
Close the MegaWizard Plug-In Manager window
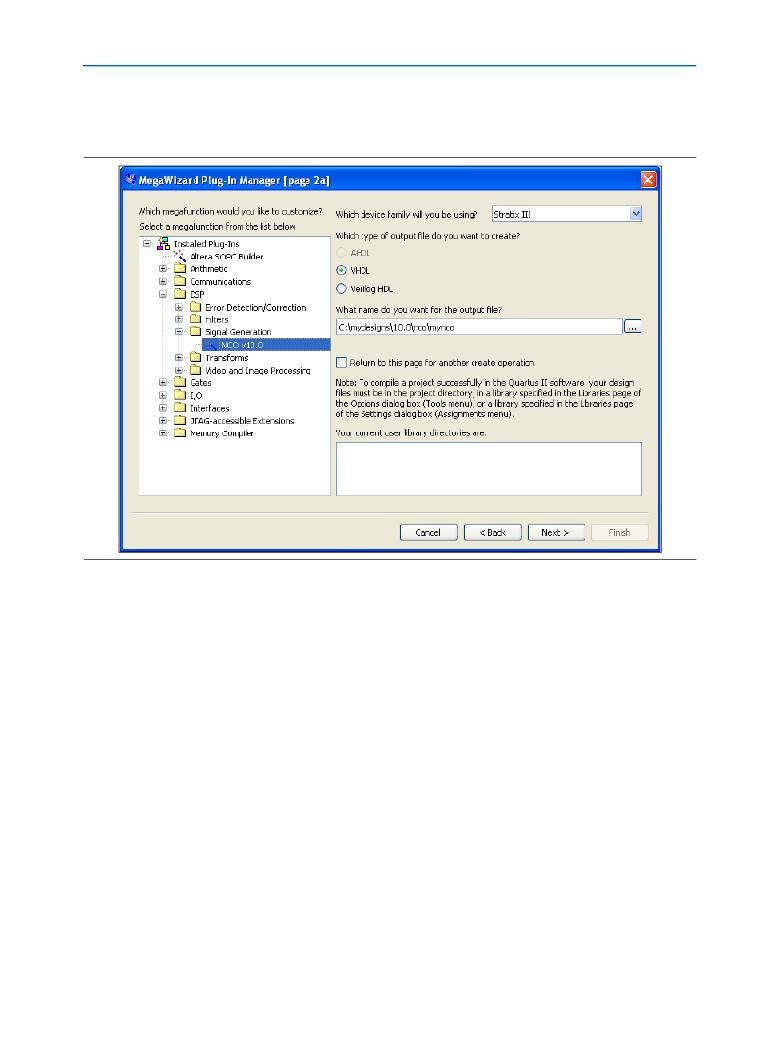[x=648, y=179]
